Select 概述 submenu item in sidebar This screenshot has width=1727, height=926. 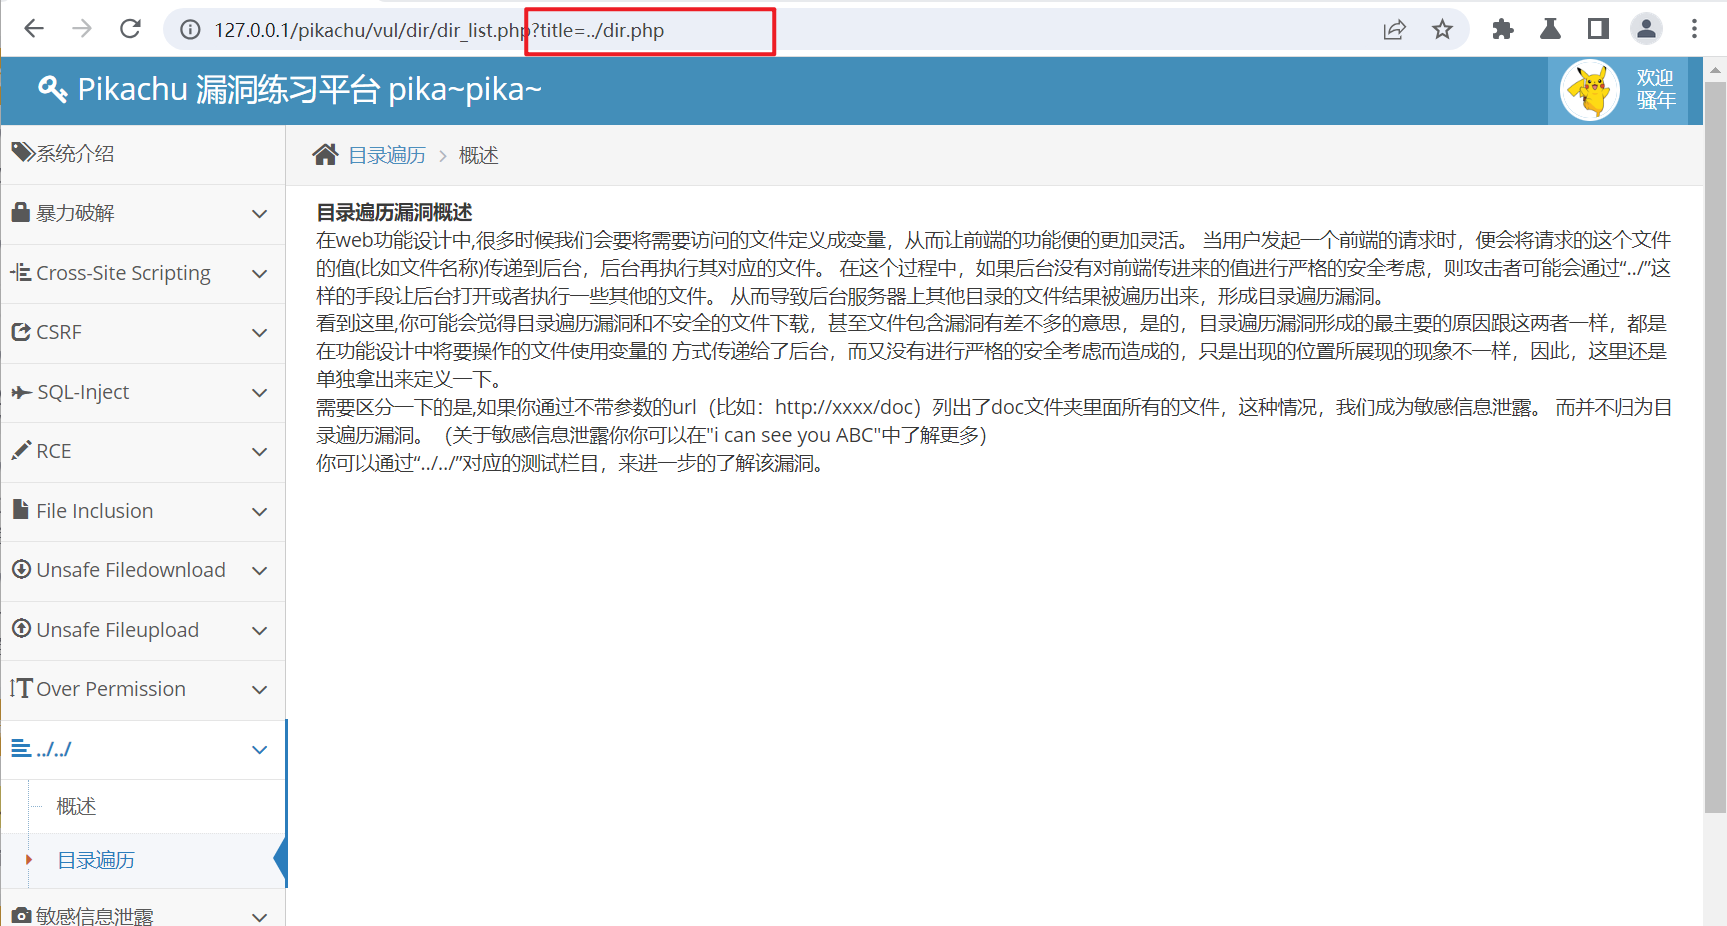[77, 806]
